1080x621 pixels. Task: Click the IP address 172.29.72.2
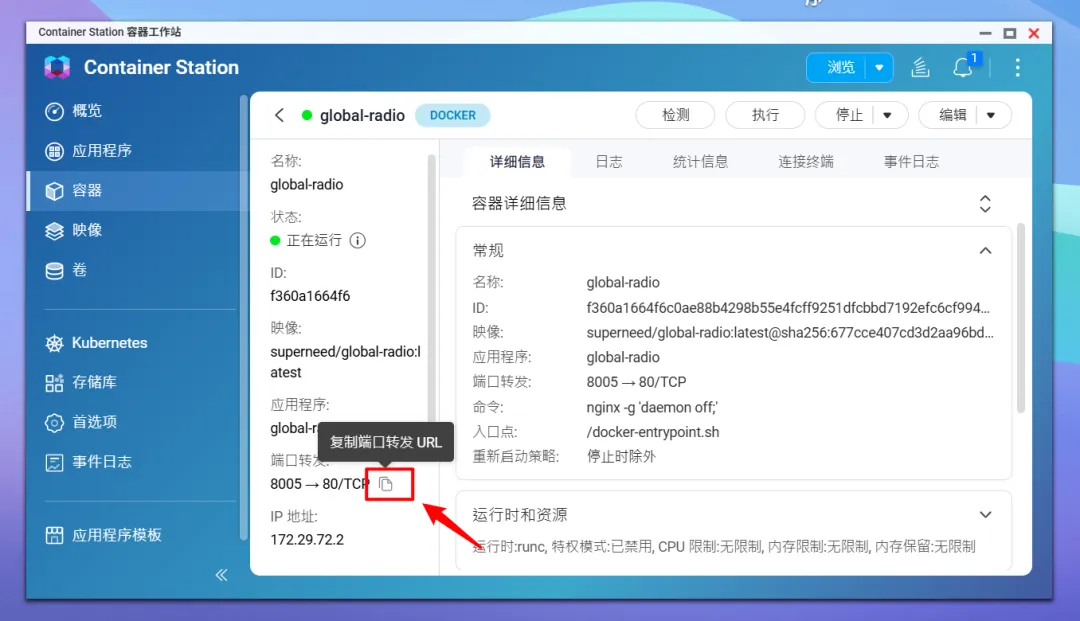[x=307, y=540]
